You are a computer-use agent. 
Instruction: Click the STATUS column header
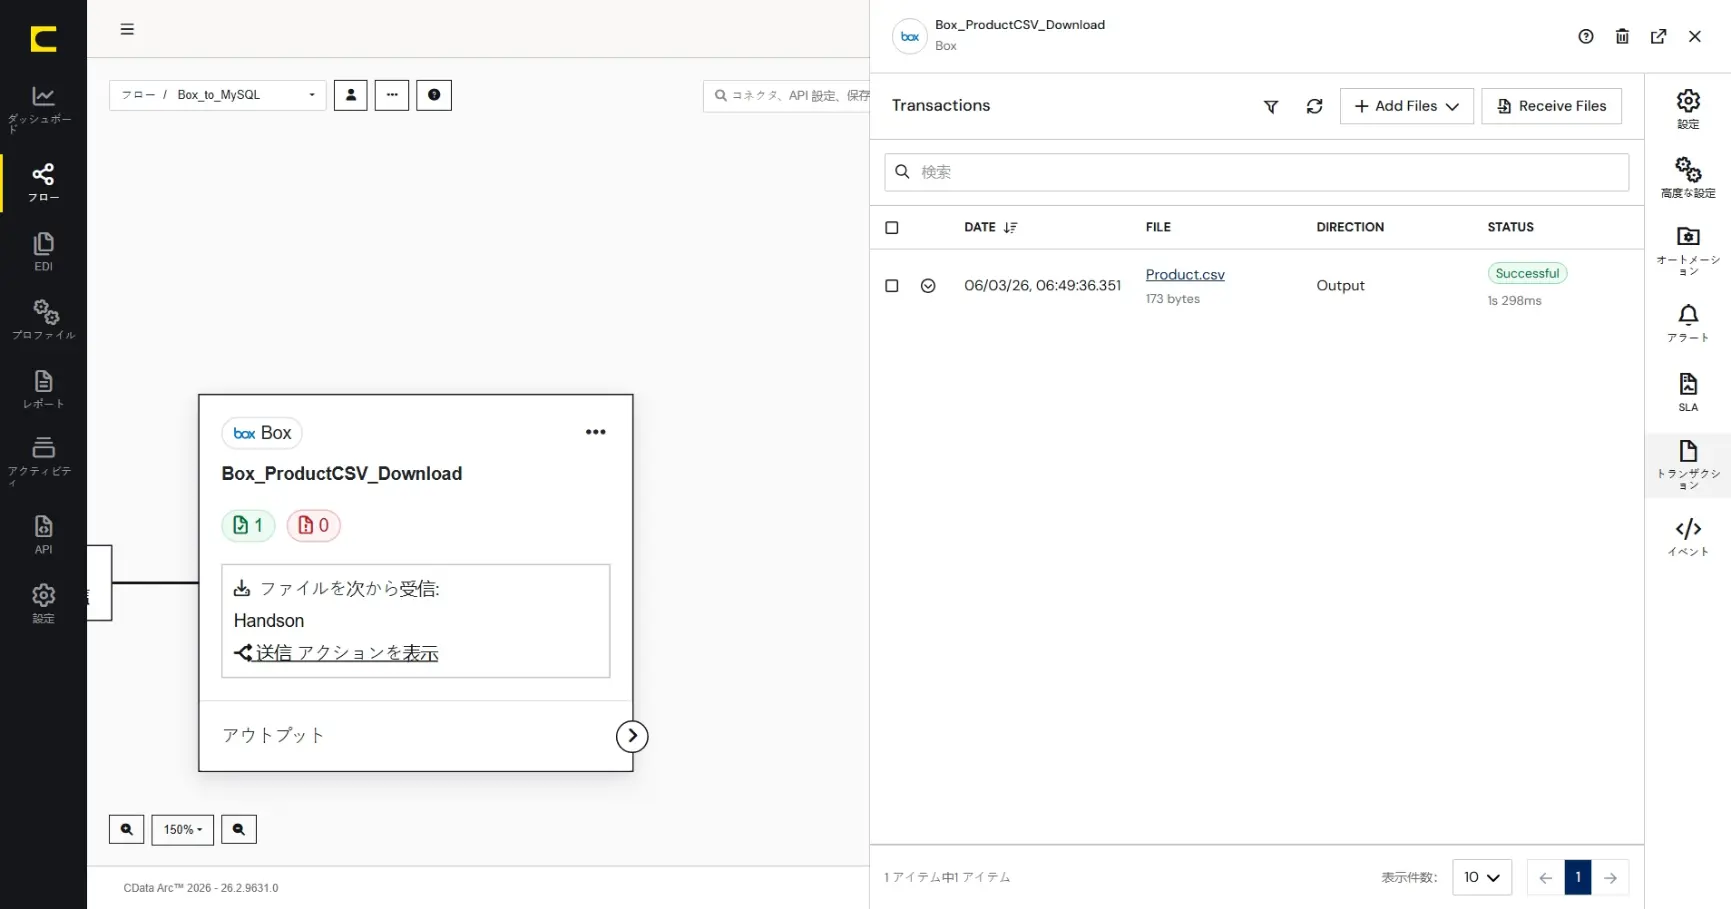[x=1510, y=227]
